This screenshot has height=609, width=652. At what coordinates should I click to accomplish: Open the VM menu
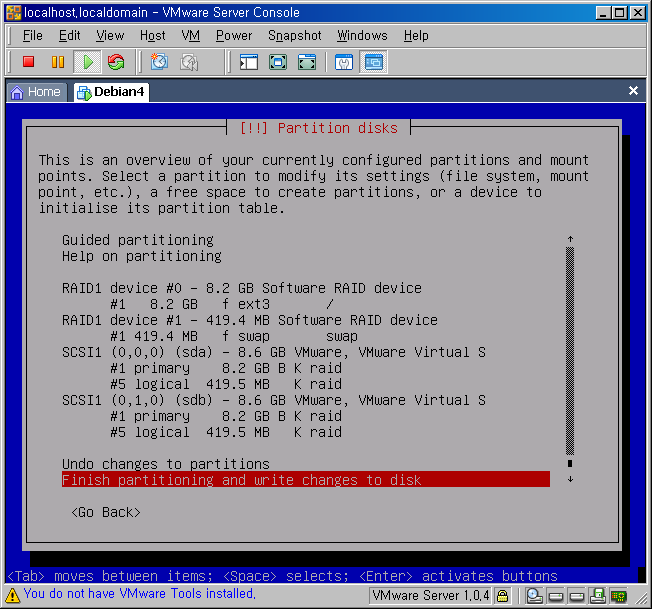[x=190, y=35]
